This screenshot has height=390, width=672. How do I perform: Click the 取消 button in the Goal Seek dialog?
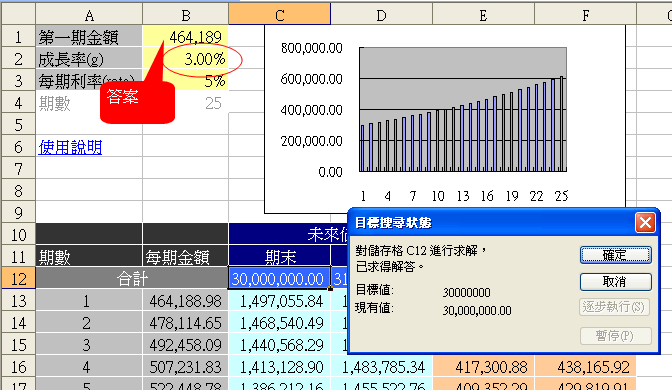615,282
